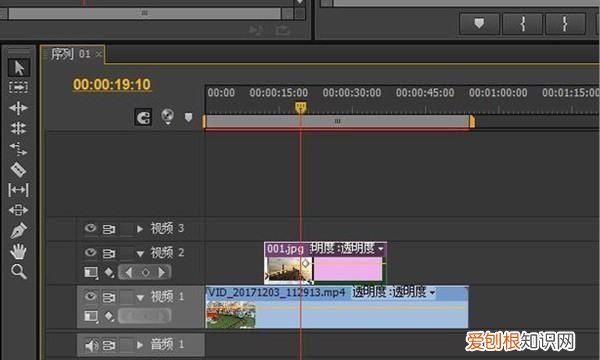Screen dimensions: 600x360
Task: Toggle speaker output of 音频 1 track
Action: pos(90,346)
